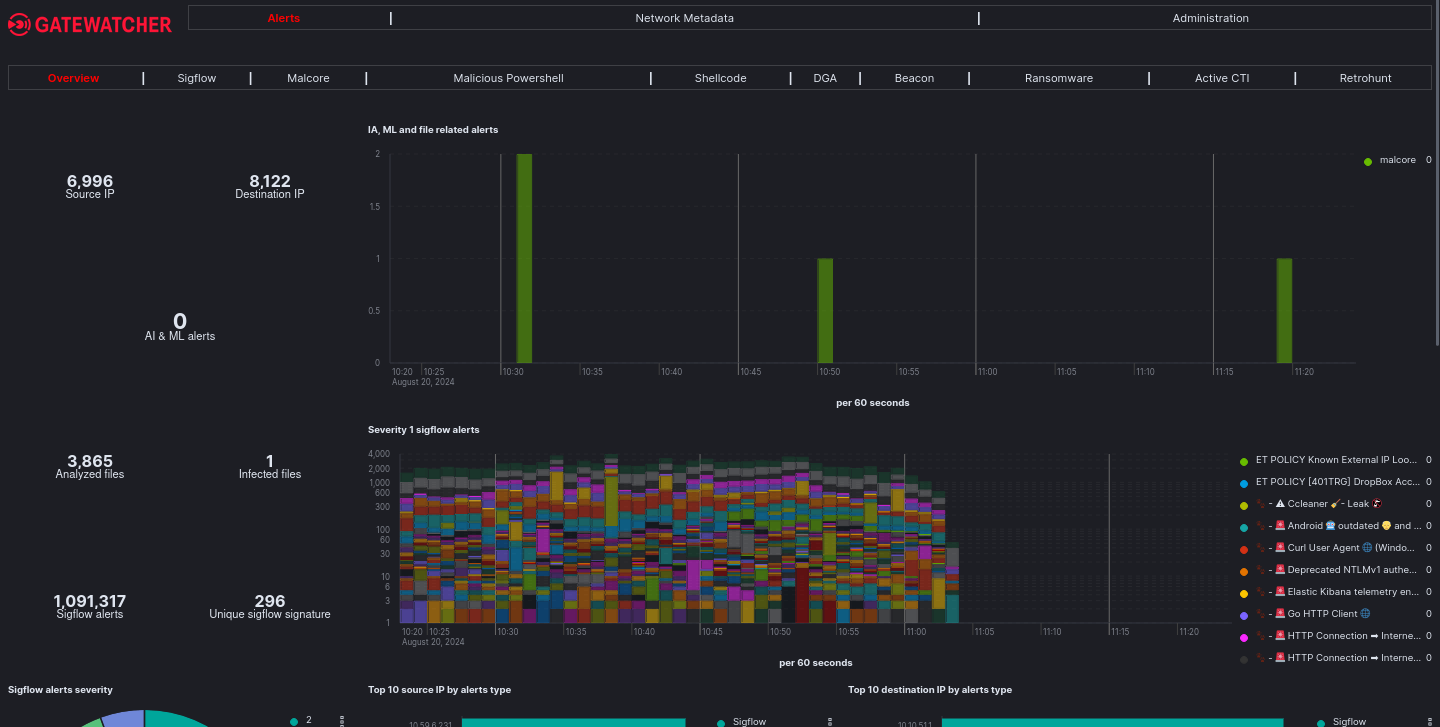Click IA, ML and file related alerts title
Screen dimensions: 1440x727
click(x=433, y=130)
